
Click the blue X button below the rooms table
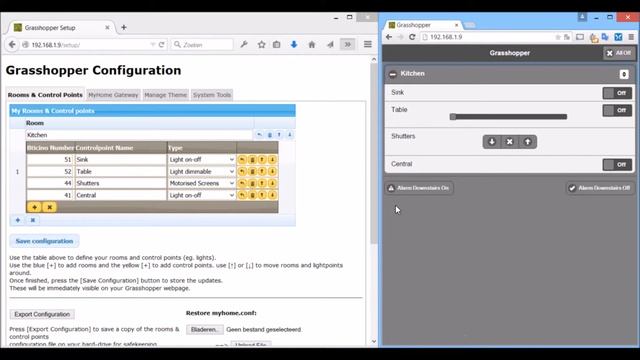click(x=33, y=220)
